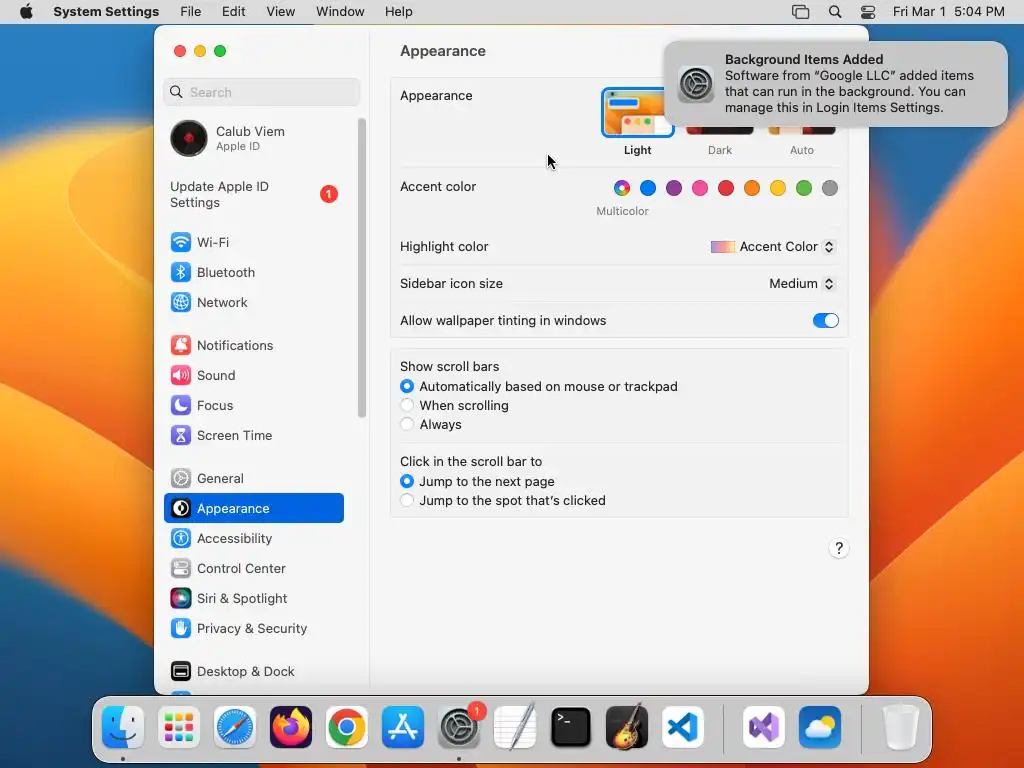Open Control Center settings

[x=253, y=569]
